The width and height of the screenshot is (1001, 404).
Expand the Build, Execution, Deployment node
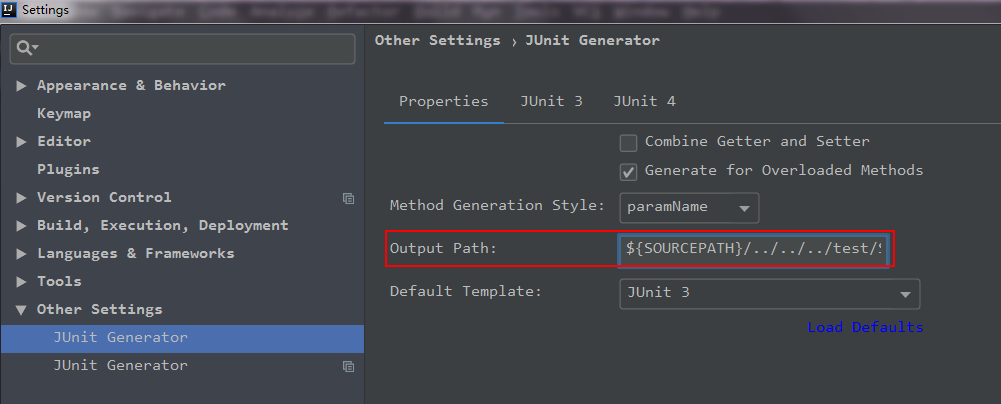[x=21, y=226]
